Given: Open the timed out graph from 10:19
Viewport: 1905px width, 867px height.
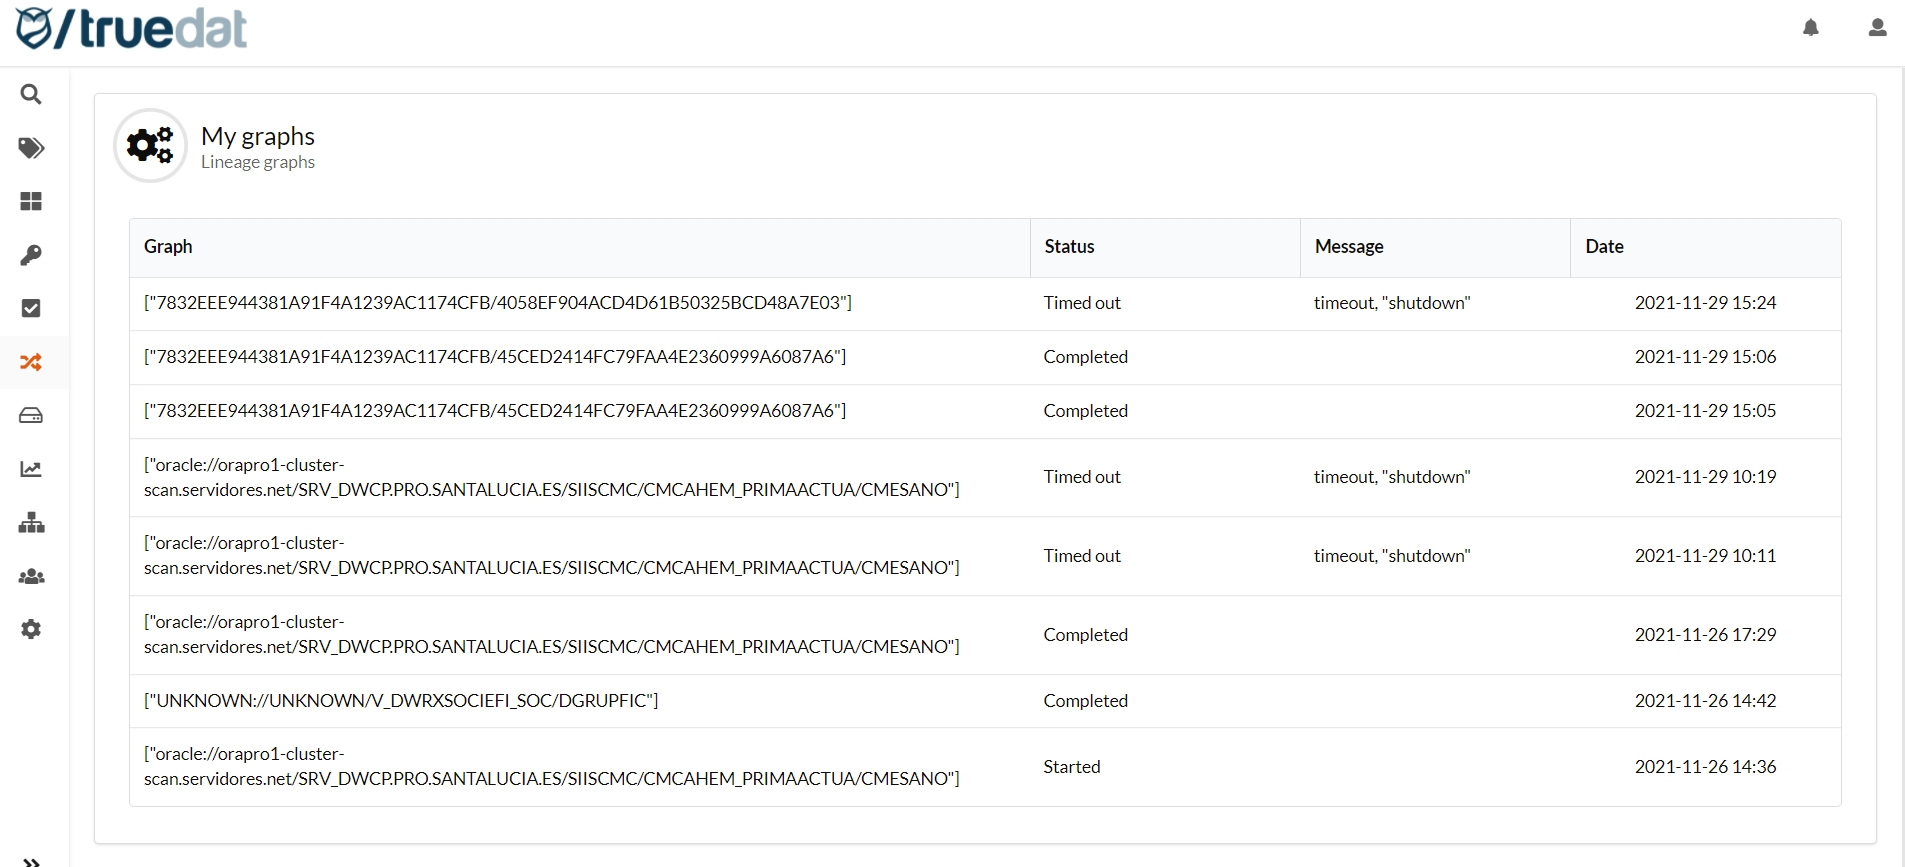Looking at the screenshot, I should click(550, 477).
